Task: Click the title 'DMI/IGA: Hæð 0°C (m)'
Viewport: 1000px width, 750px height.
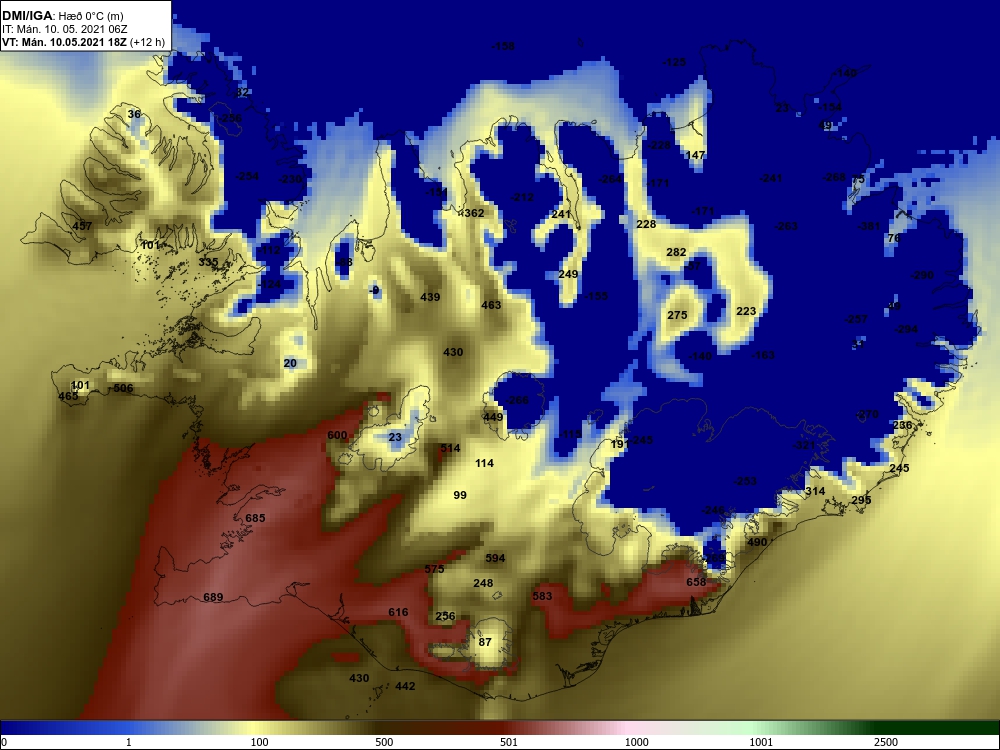Action: pos(62,16)
